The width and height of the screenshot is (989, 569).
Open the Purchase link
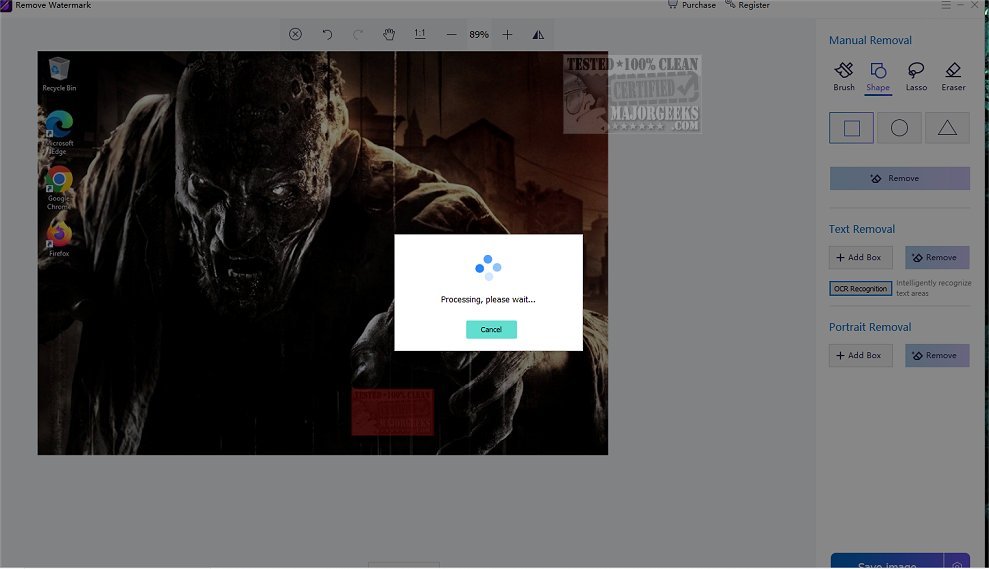coord(692,5)
